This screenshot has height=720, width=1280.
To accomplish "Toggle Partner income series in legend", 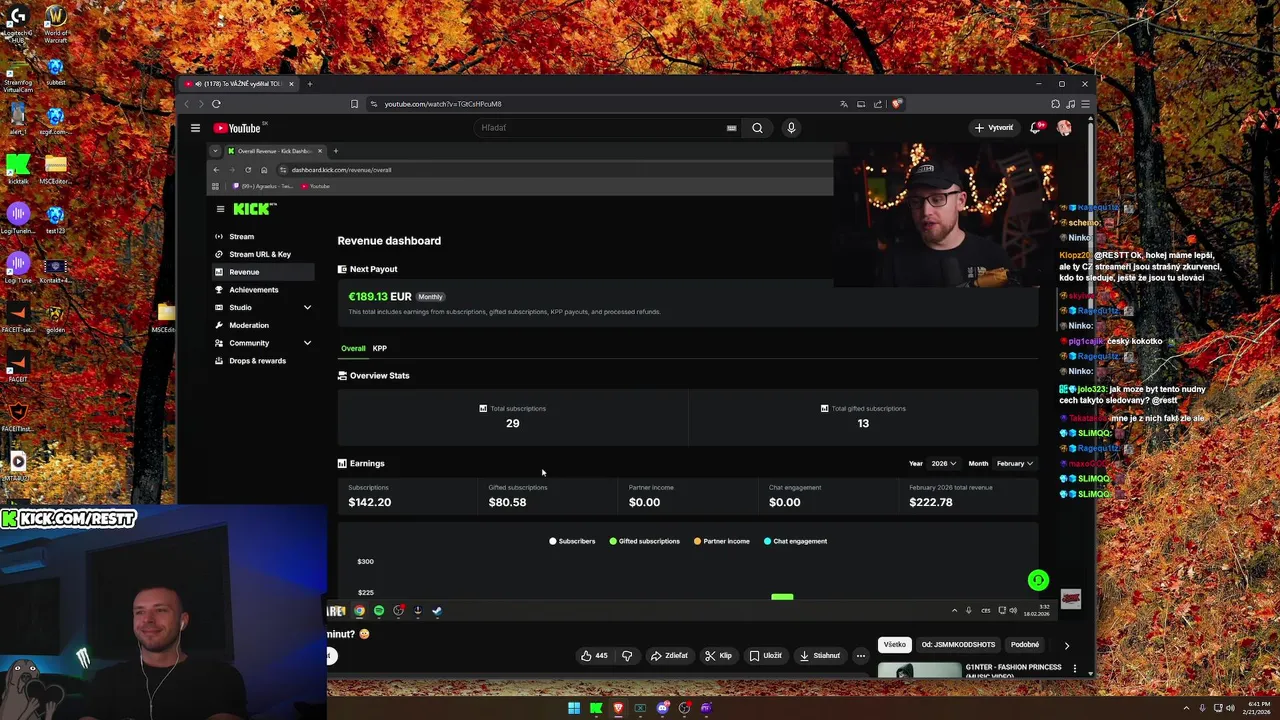I will (x=722, y=541).
